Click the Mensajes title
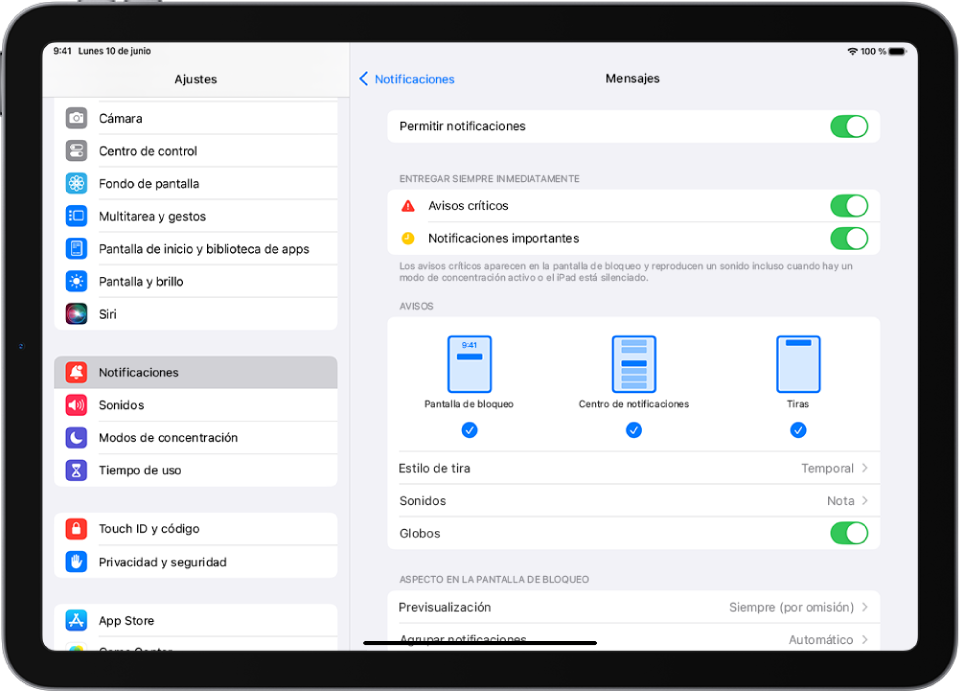 [632, 78]
